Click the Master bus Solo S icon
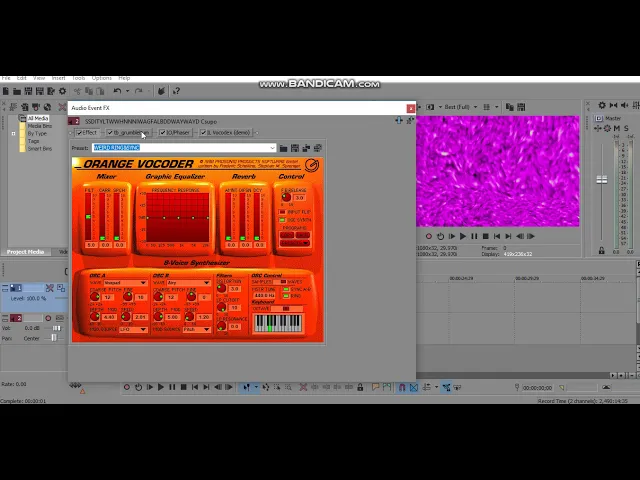The image size is (640, 480). pos(627,128)
